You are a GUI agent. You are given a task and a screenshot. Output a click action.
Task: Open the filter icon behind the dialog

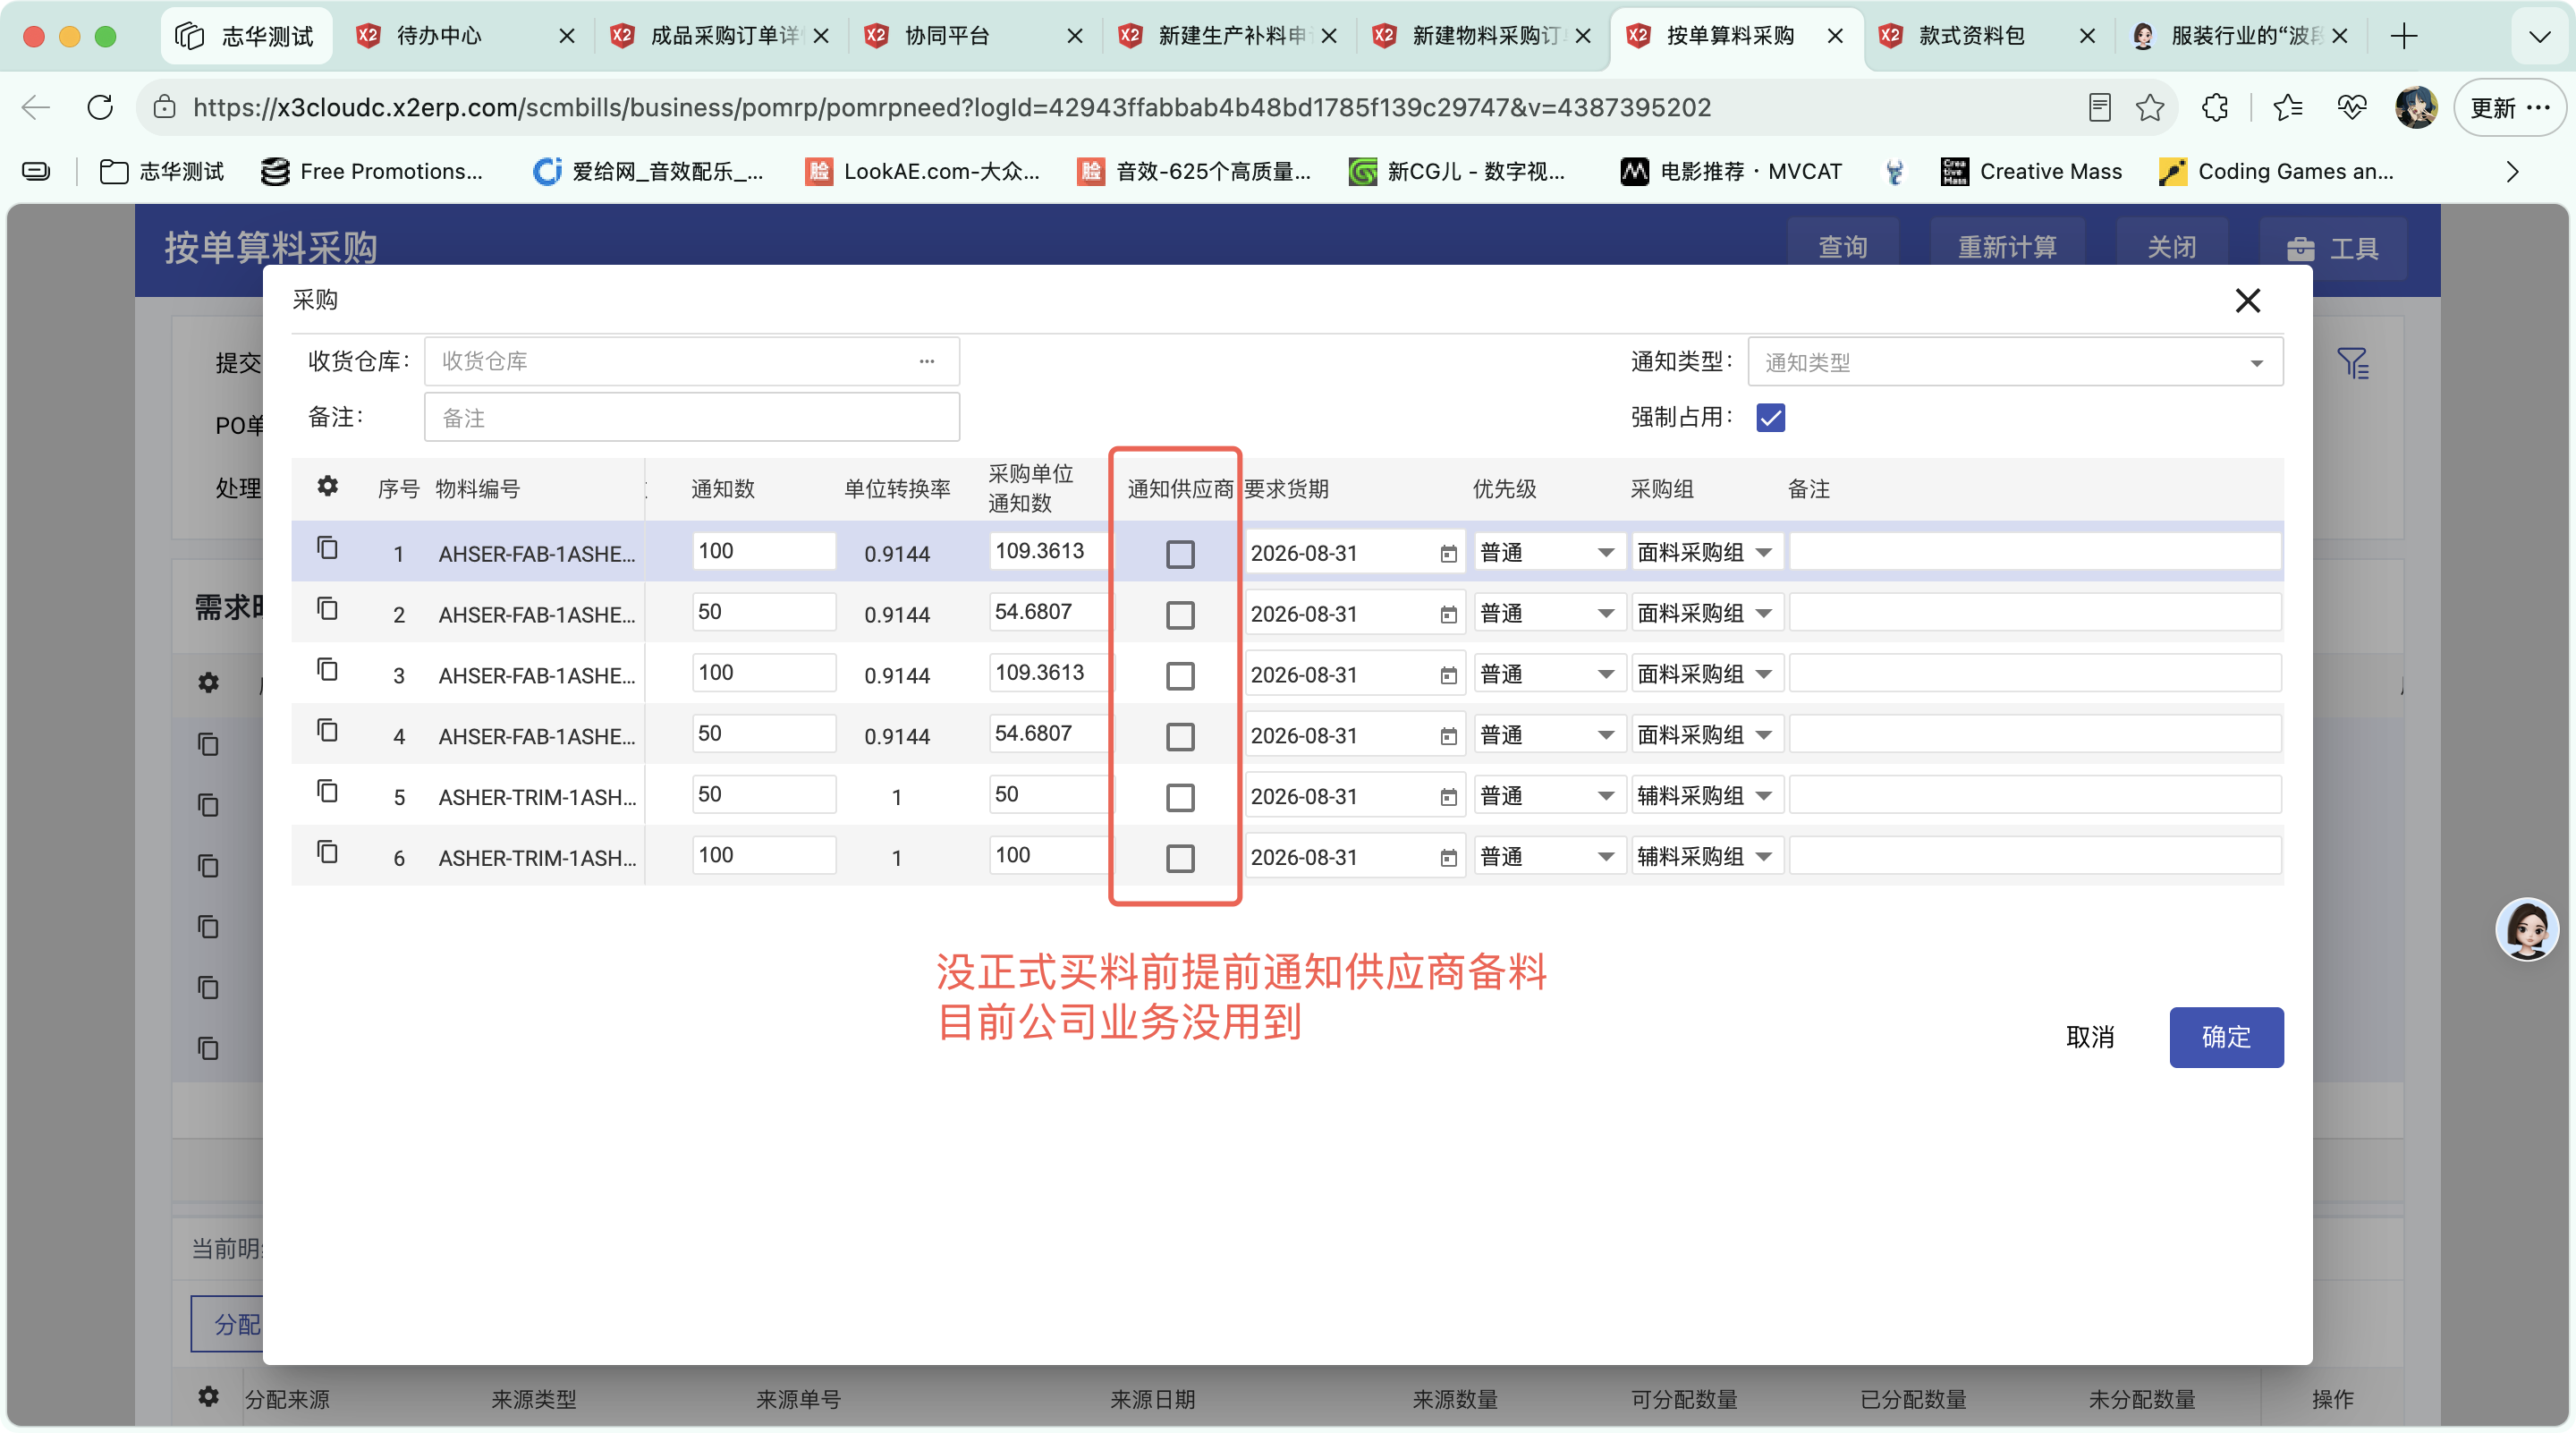2352,363
